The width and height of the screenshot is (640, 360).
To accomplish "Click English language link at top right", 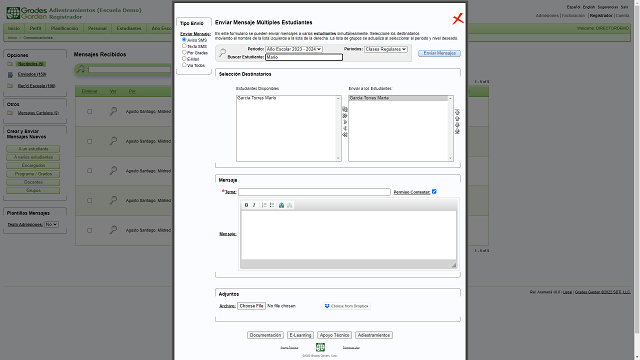I will (x=589, y=7).
